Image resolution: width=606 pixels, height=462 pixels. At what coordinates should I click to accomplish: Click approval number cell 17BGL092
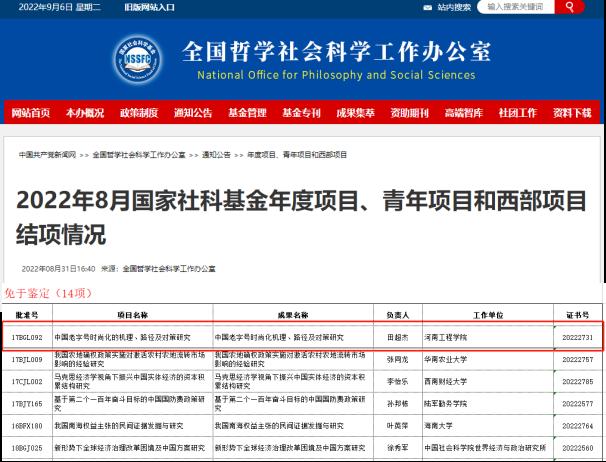(x=27, y=338)
